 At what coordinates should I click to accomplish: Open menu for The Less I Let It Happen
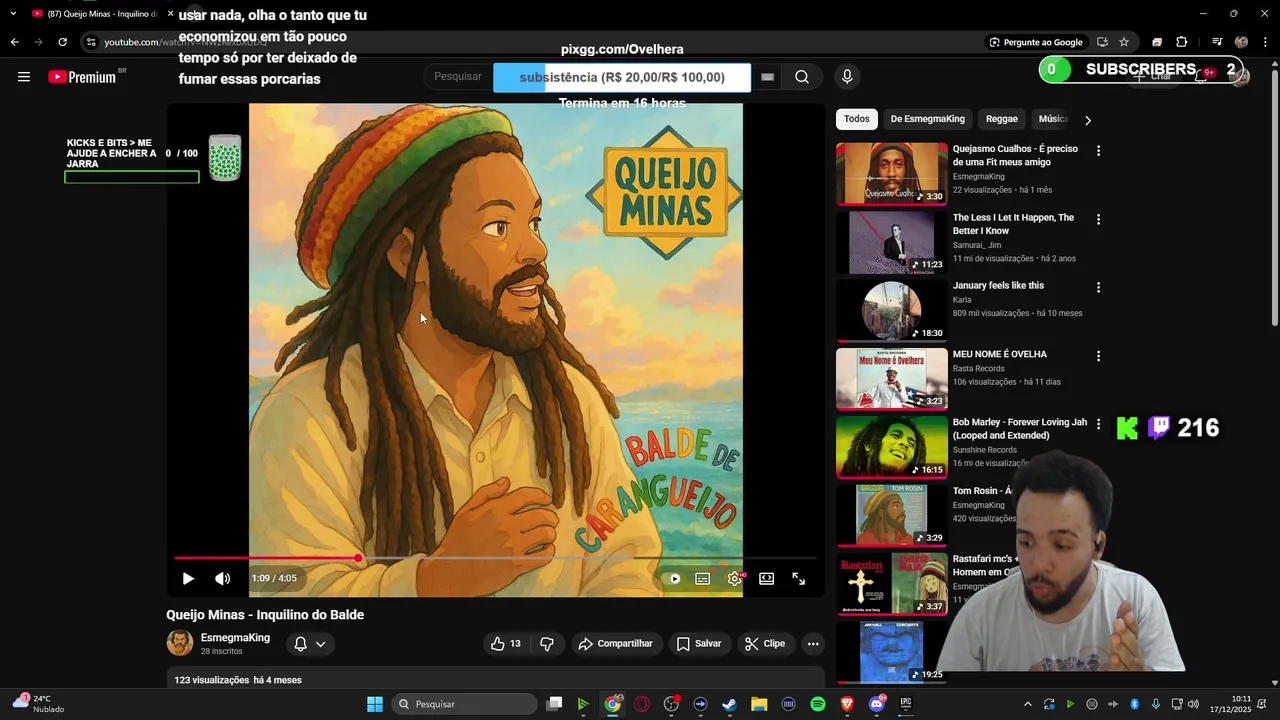tap(1098, 219)
